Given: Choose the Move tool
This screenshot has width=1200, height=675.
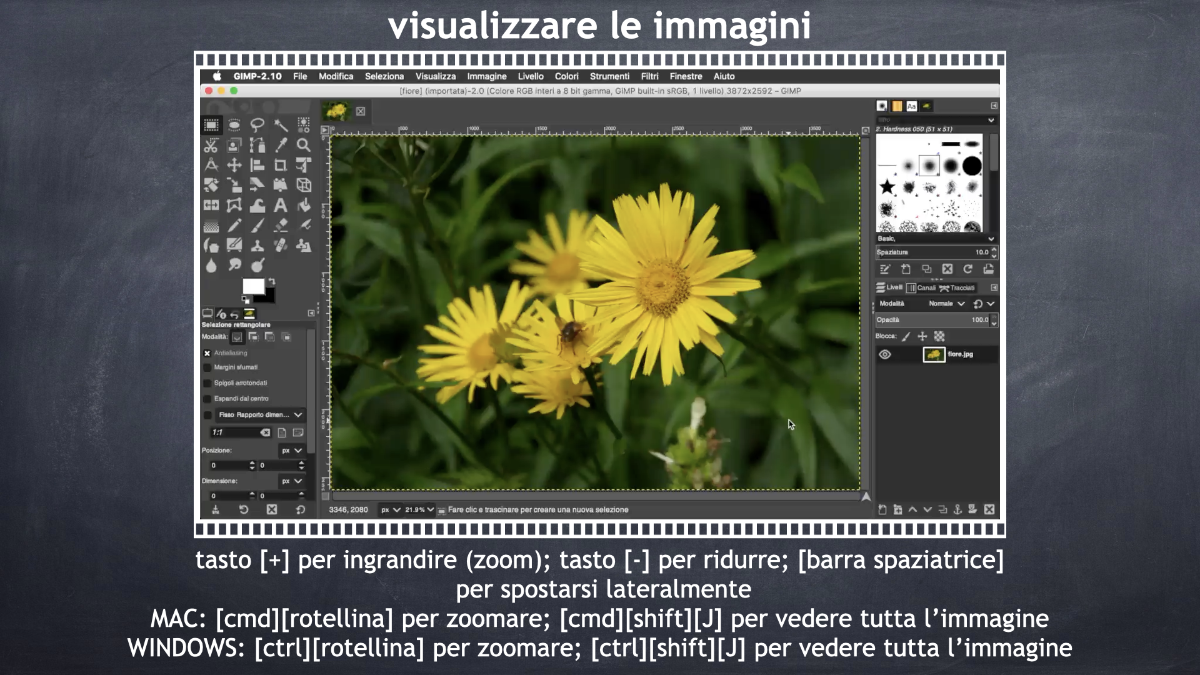Looking at the screenshot, I should 234,165.
